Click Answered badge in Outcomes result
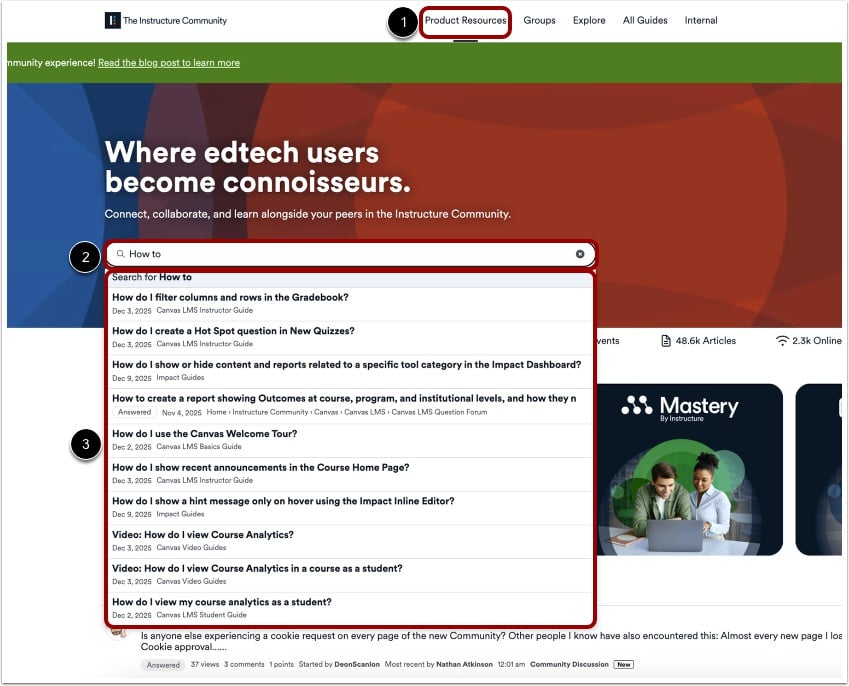 click(134, 412)
